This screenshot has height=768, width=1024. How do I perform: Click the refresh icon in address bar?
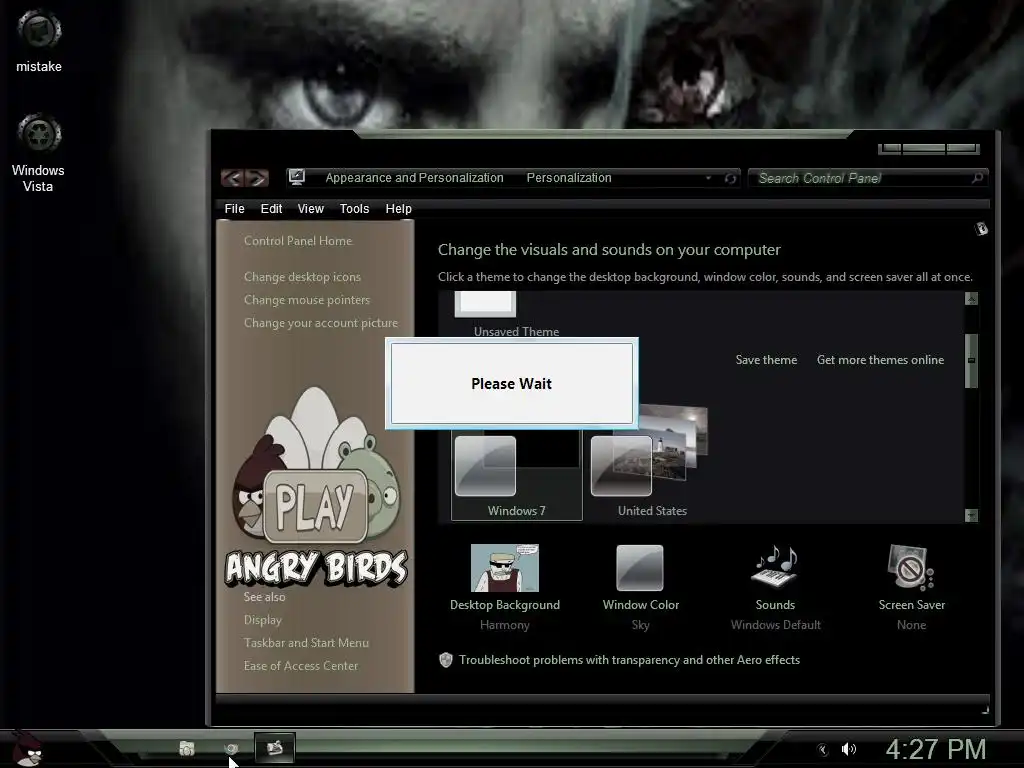[x=730, y=178]
